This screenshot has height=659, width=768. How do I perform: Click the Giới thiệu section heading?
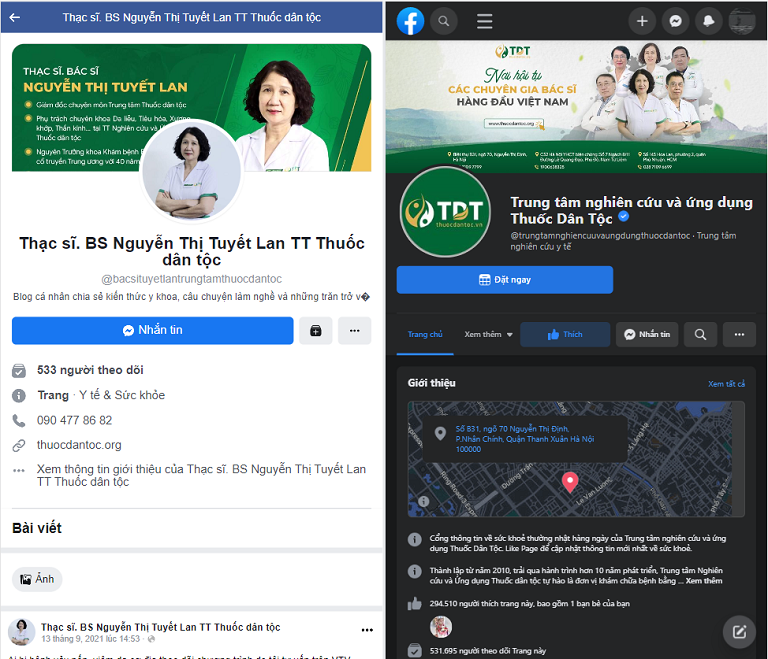click(432, 383)
